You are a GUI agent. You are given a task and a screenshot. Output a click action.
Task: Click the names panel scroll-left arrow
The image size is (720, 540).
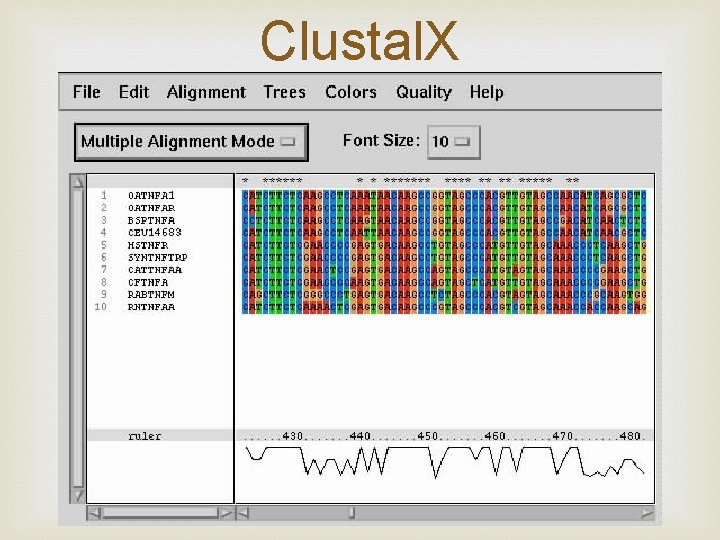click(94, 513)
